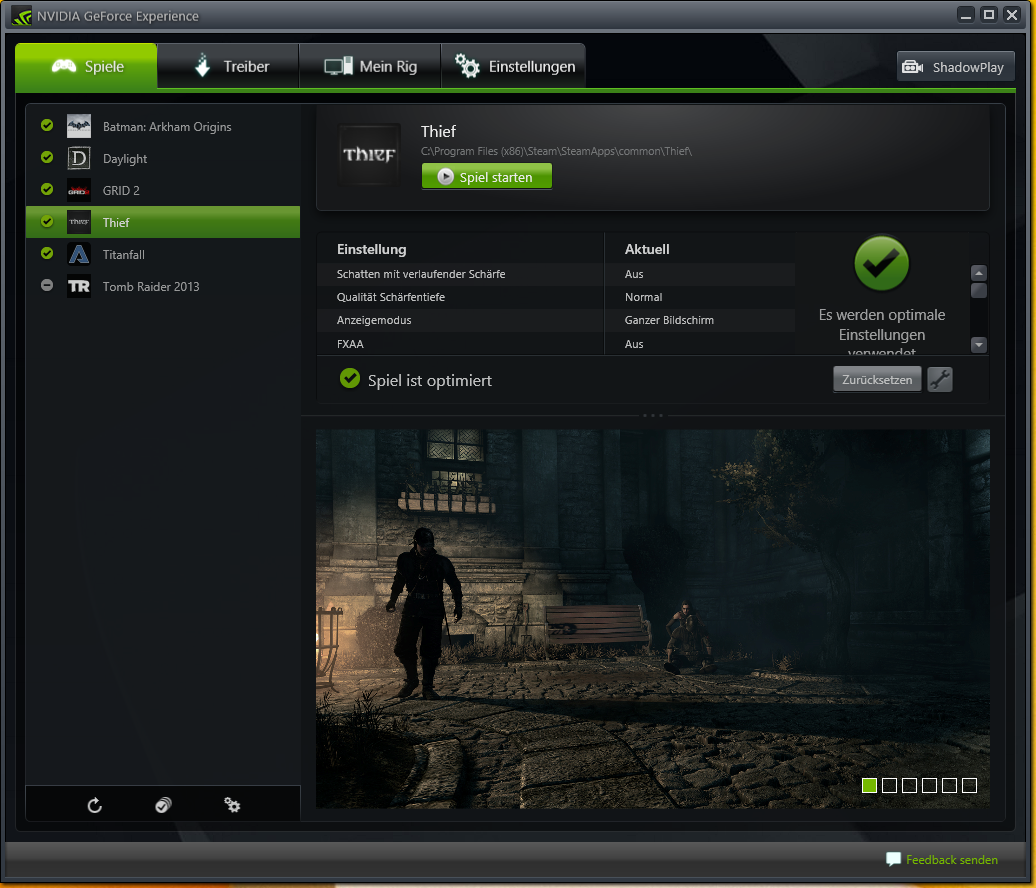Viewport: 1036px width, 888px height.
Task: Show first screenshot with green indicator square
Action: pos(870,785)
